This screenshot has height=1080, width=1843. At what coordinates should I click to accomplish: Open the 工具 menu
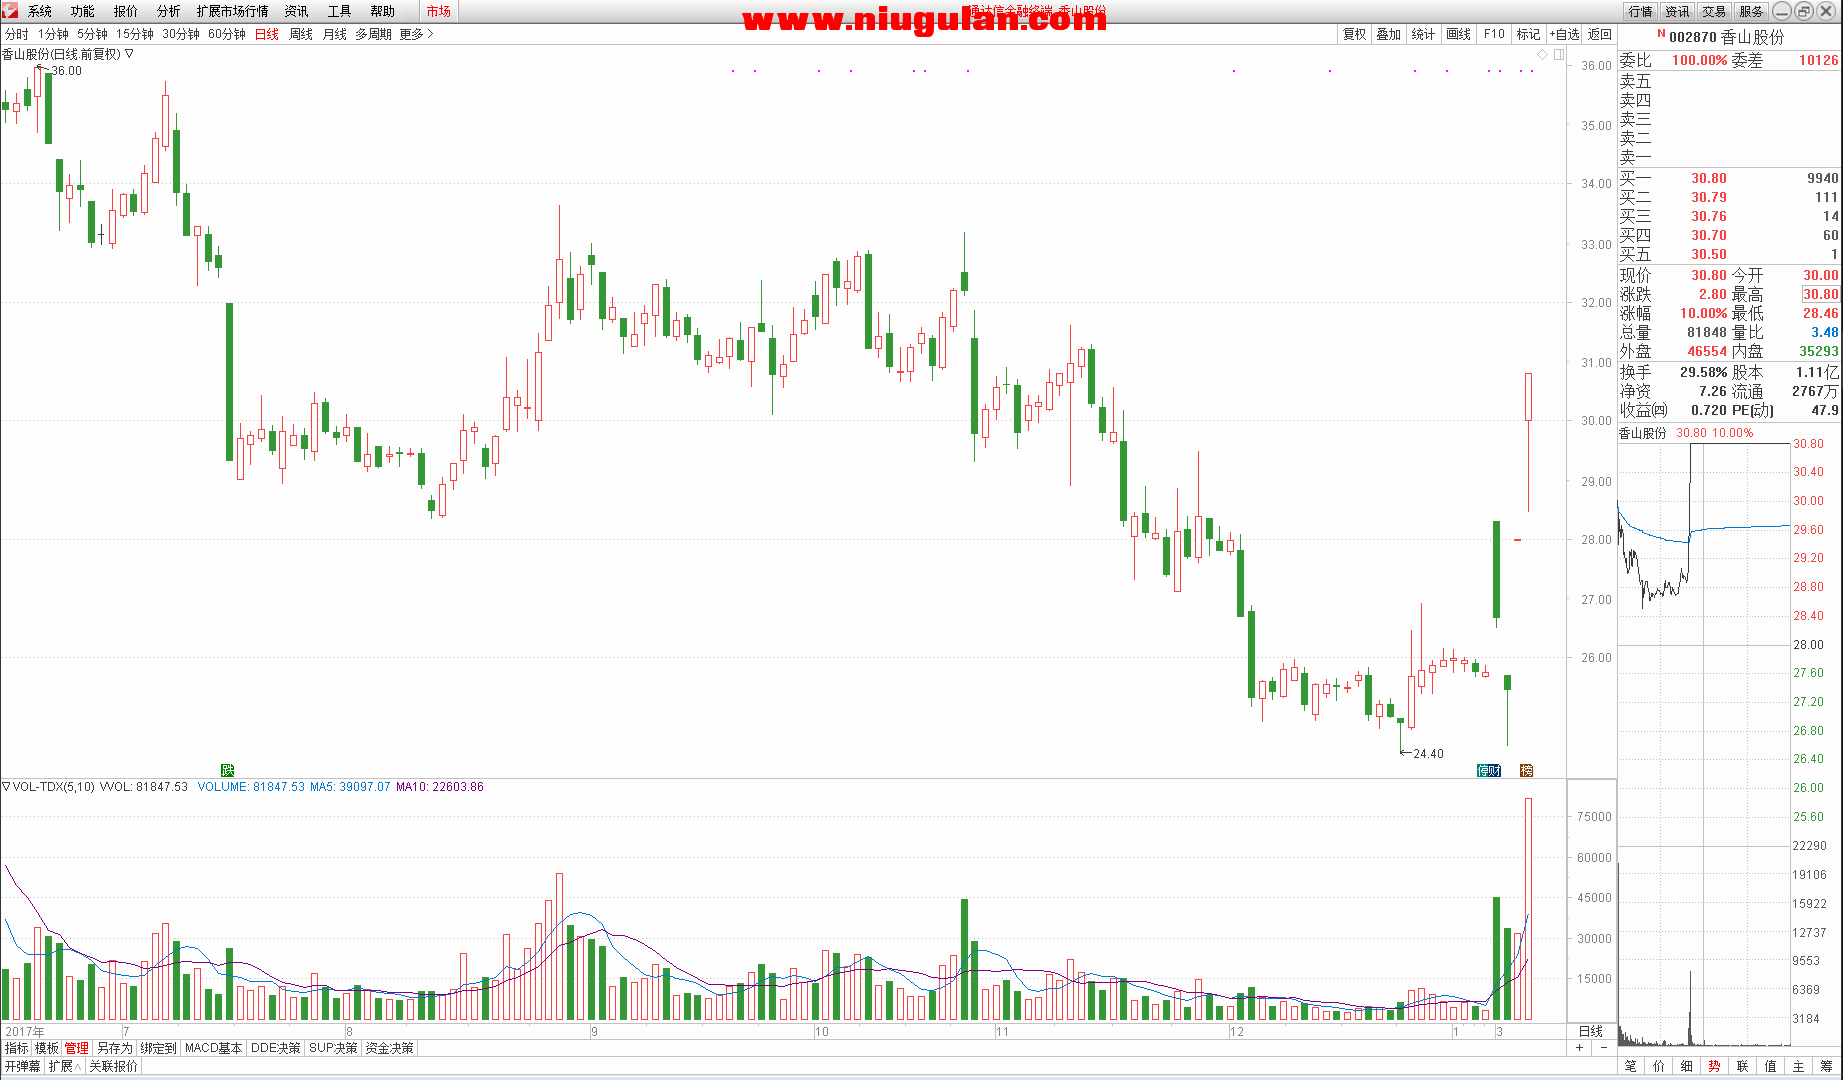click(340, 11)
